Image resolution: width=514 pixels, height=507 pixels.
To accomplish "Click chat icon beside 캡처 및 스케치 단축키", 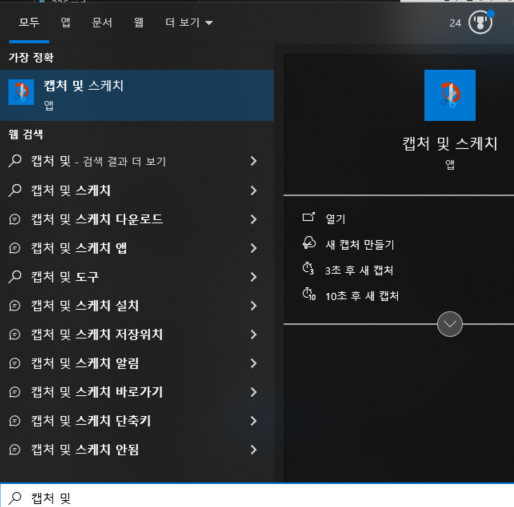I will click(x=15, y=421).
